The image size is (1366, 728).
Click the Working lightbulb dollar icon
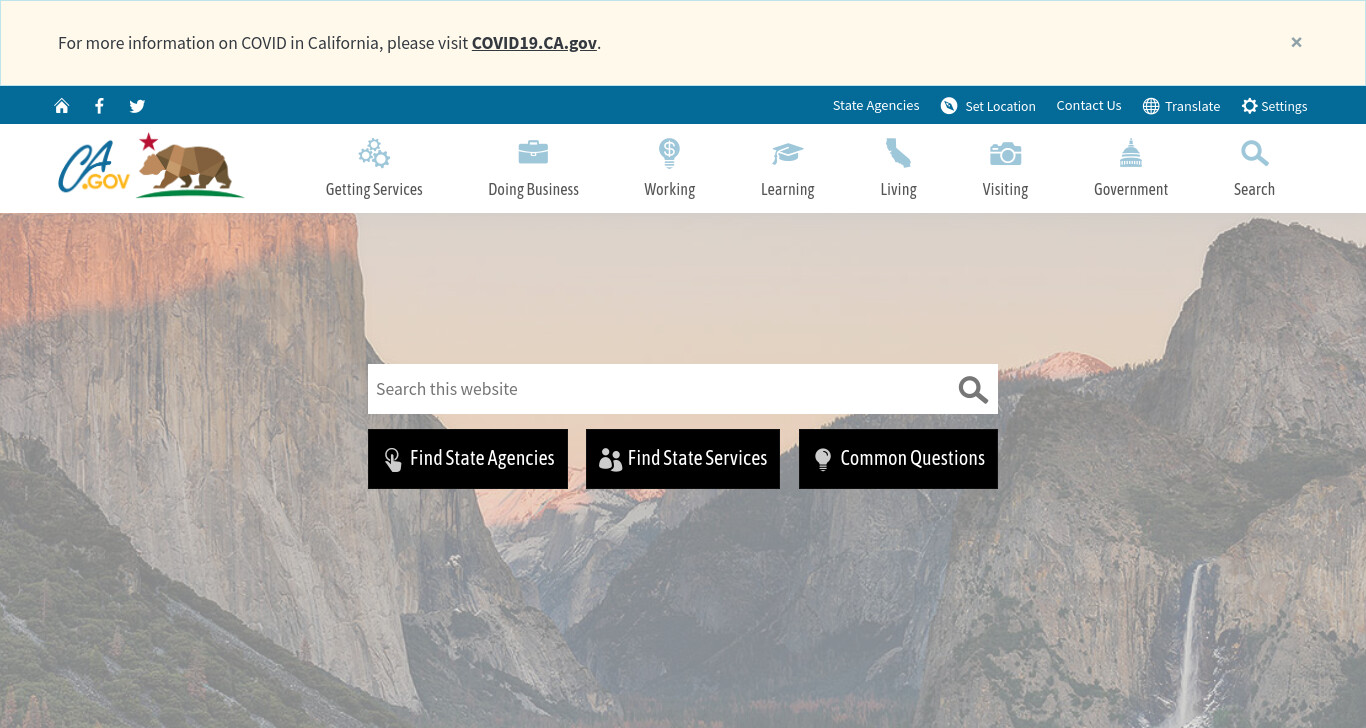(x=669, y=153)
